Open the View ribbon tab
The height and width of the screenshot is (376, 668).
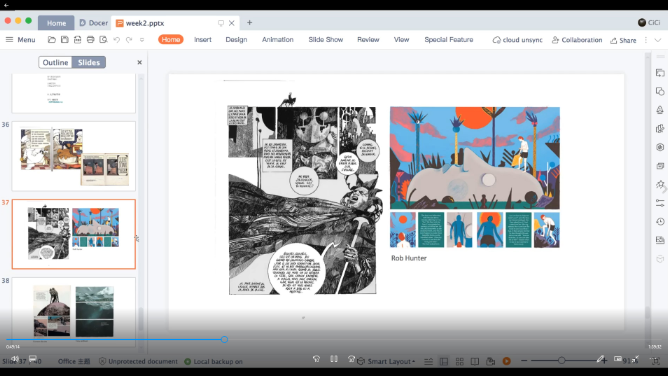click(401, 40)
